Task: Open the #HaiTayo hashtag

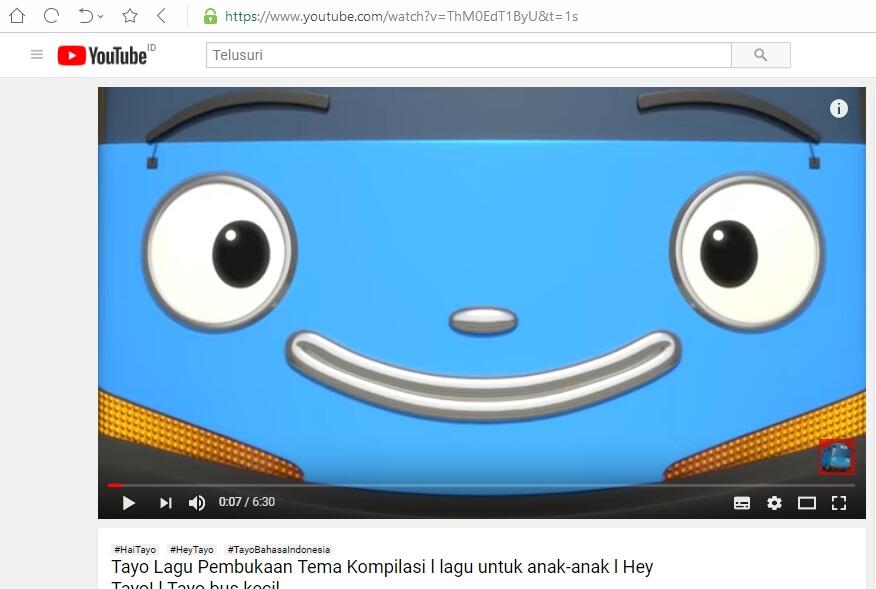Action: (x=135, y=549)
